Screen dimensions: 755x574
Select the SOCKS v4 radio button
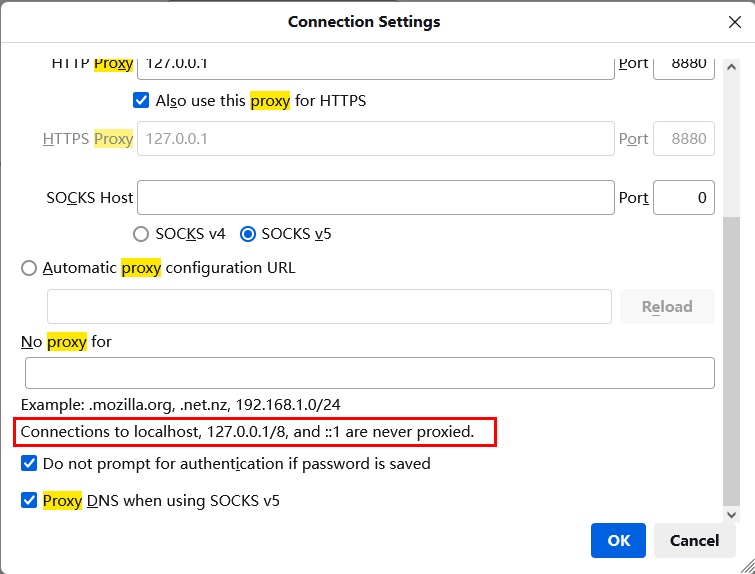coord(141,234)
